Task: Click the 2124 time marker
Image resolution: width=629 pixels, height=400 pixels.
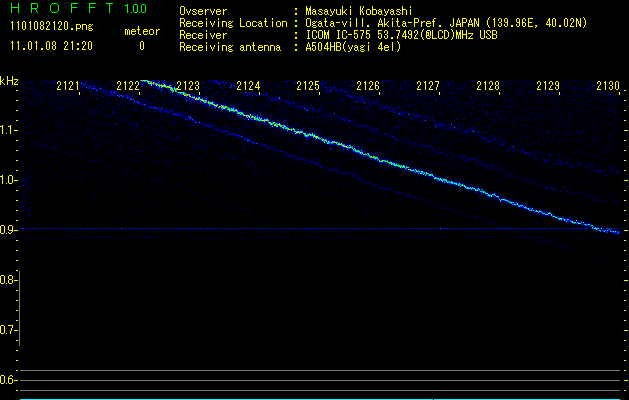Action: [x=248, y=86]
